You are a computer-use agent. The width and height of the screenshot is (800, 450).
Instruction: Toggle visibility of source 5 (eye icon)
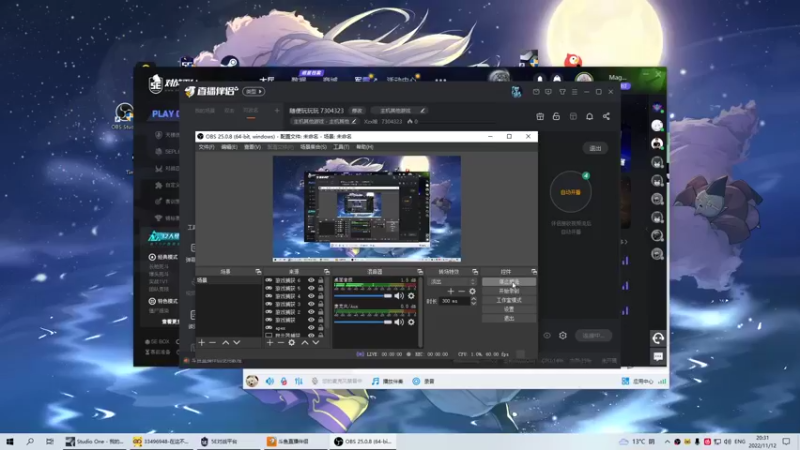click(x=311, y=288)
